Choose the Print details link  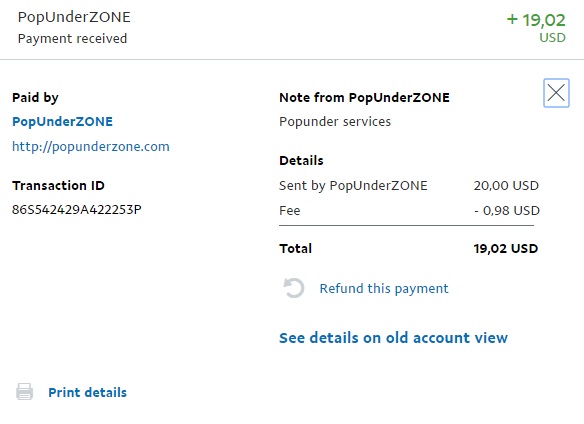point(88,392)
